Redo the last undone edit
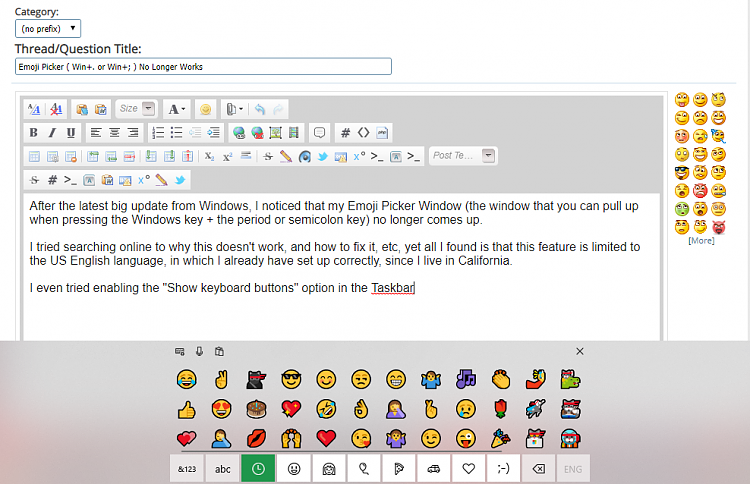Screen dimensions: 750x484 pyautogui.click(x=278, y=109)
